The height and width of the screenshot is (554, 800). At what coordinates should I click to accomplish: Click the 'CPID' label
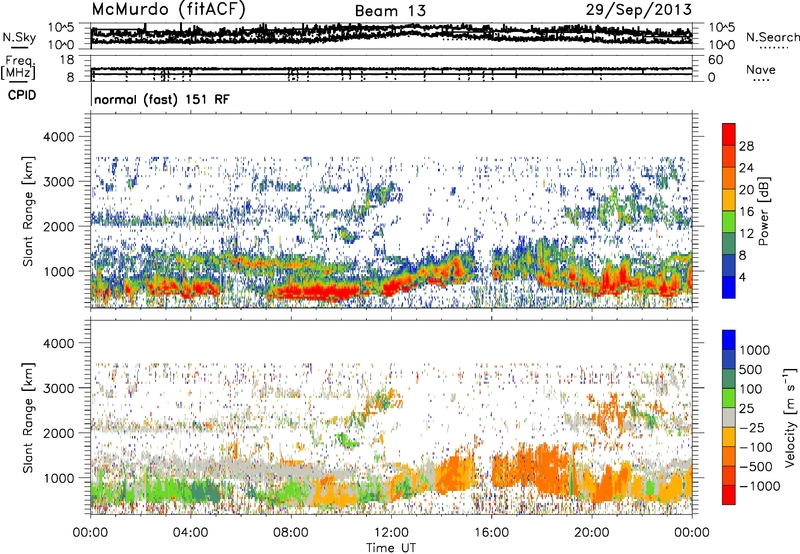coord(22,95)
